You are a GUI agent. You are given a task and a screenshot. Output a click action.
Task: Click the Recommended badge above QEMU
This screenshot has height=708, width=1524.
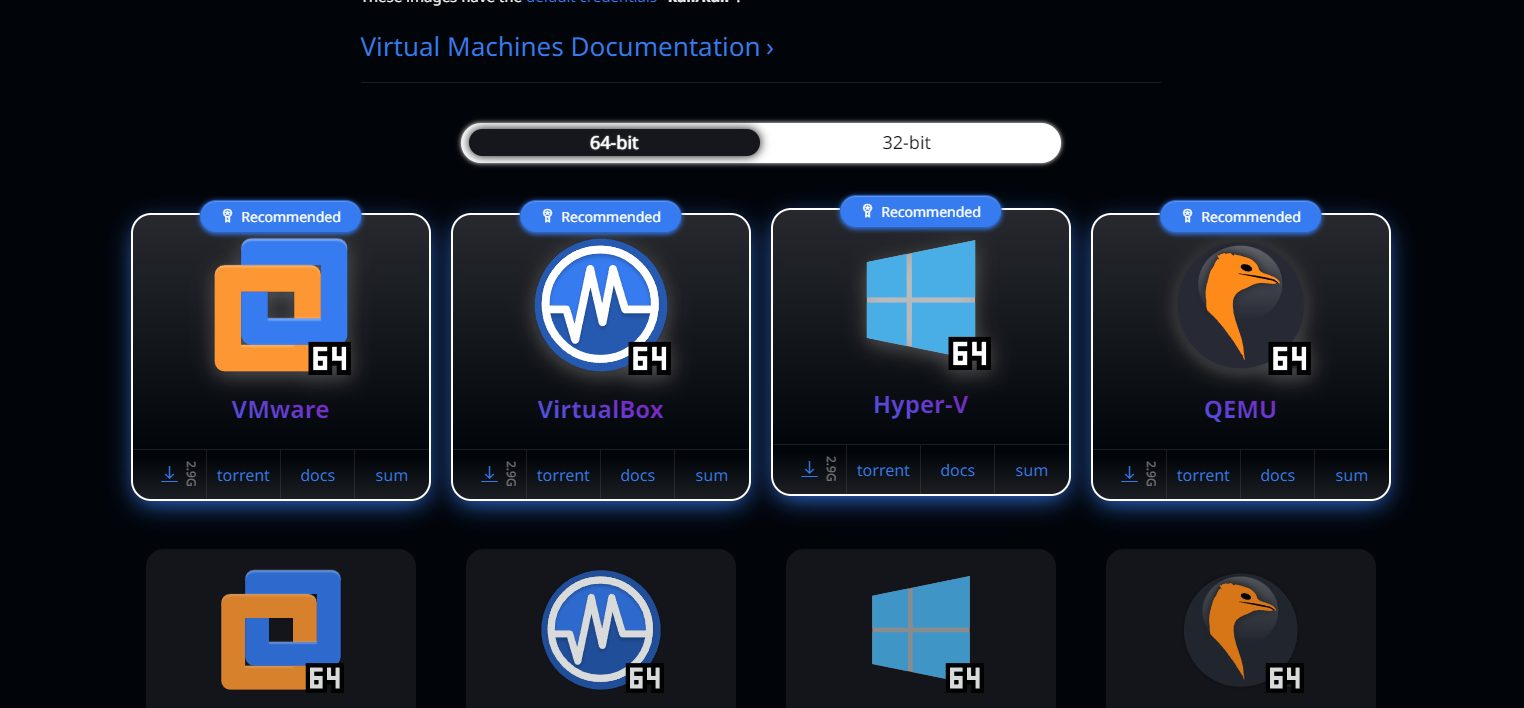pos(1240,216)
